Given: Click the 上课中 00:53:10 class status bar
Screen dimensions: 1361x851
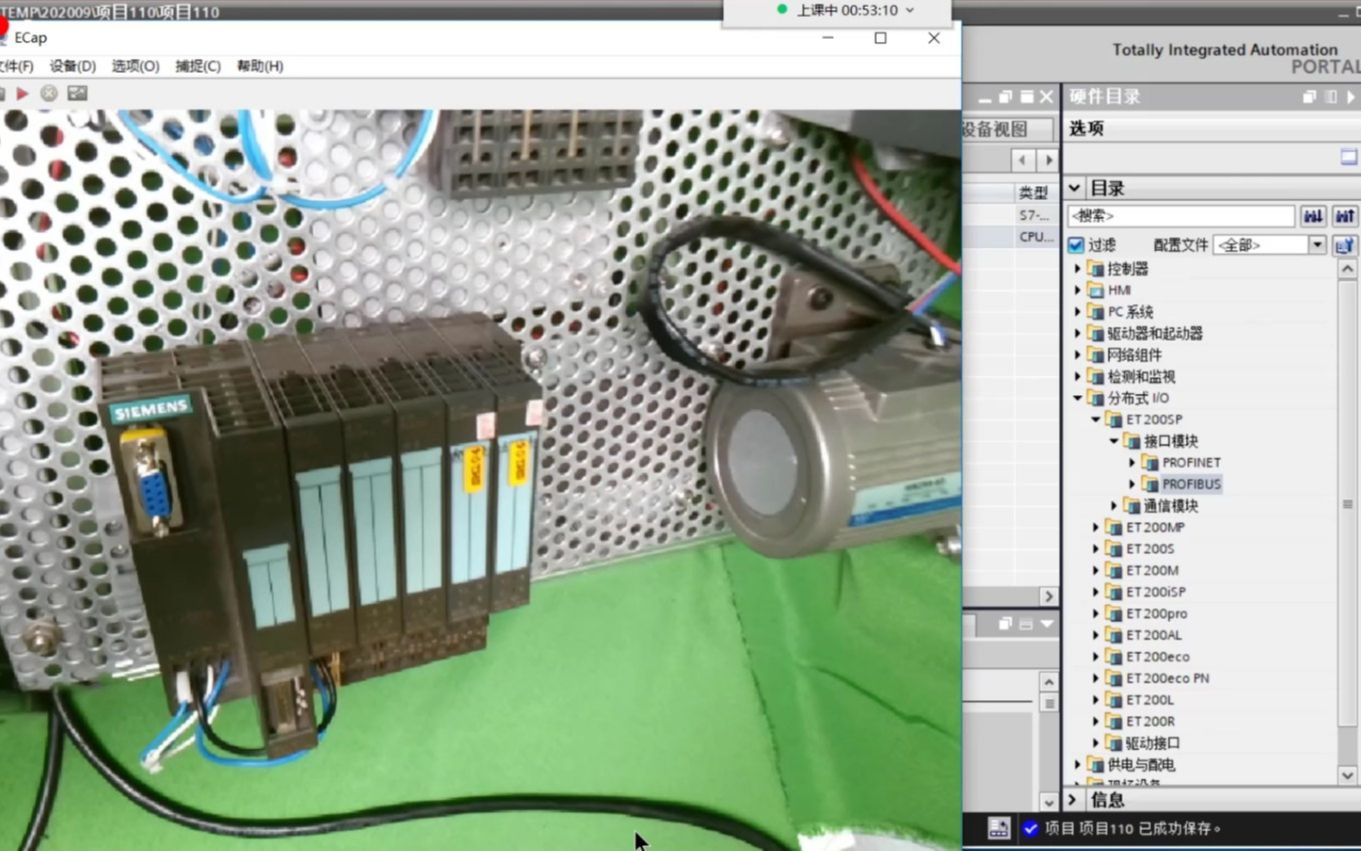Looking at the screenshot, I should (836, 11).
